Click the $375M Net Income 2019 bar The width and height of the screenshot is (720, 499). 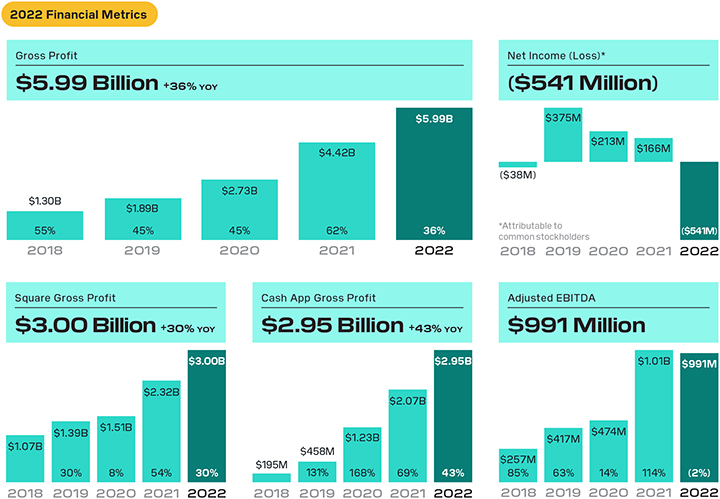click(x=563, y=135)
